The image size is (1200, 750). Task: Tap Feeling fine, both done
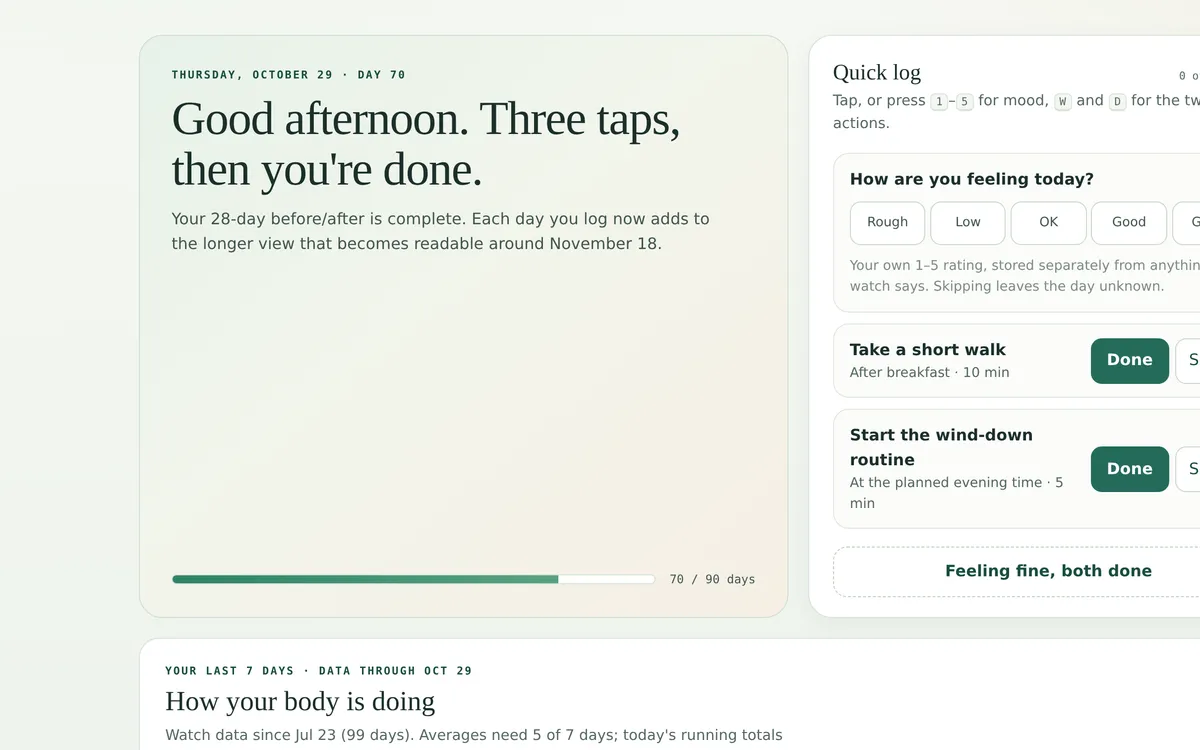1048,571
